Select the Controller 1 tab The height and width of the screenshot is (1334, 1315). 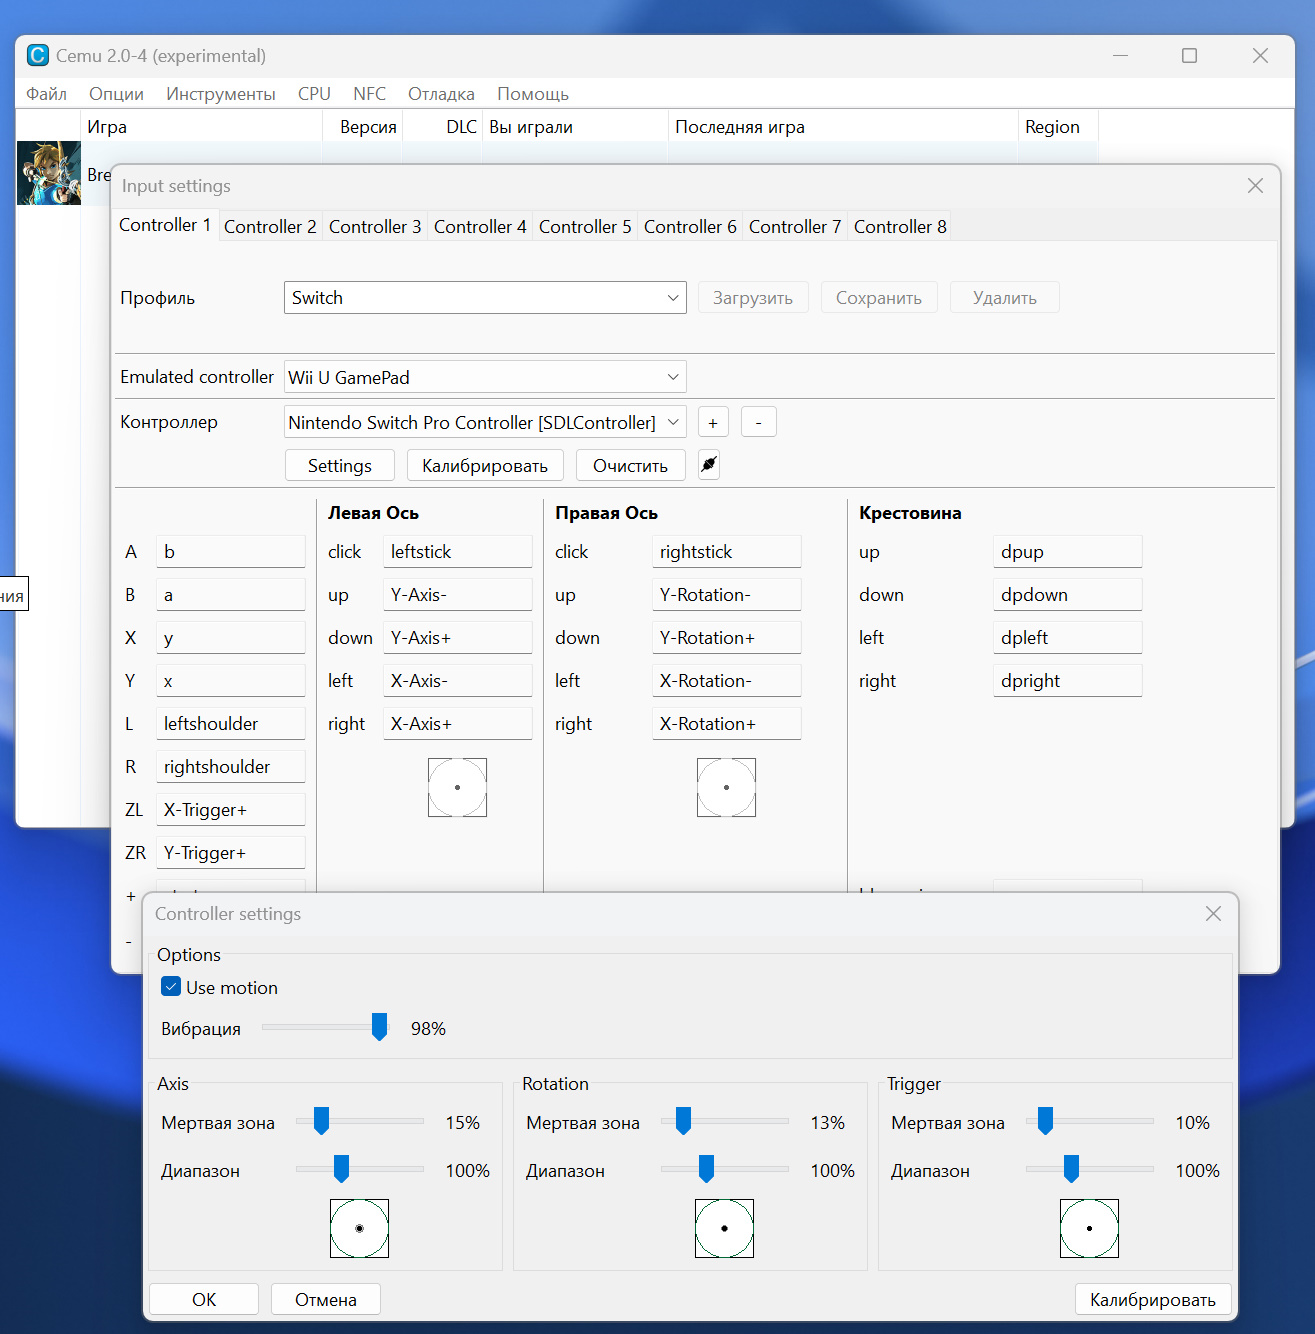pyautogui.click(x=165, y=225)
